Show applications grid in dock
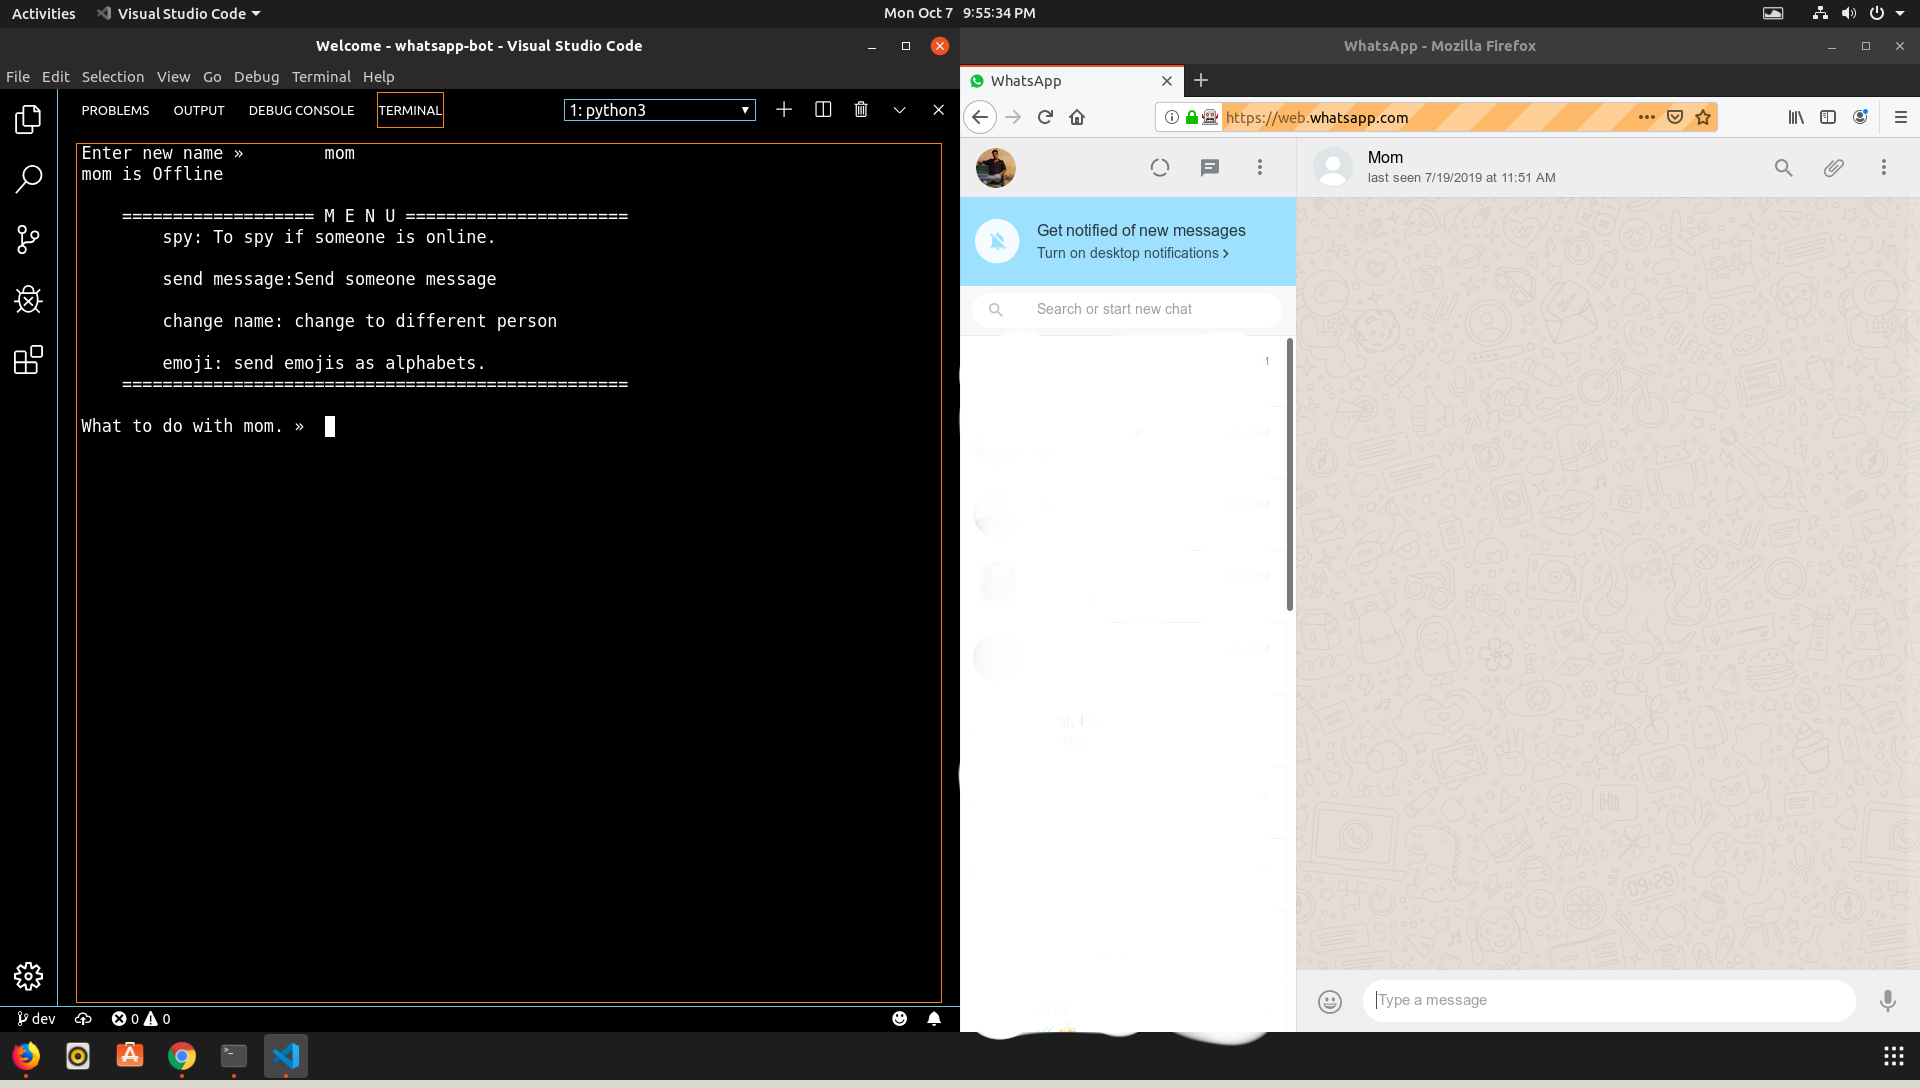1920x1088 pixels. tap(1893, 1056)
